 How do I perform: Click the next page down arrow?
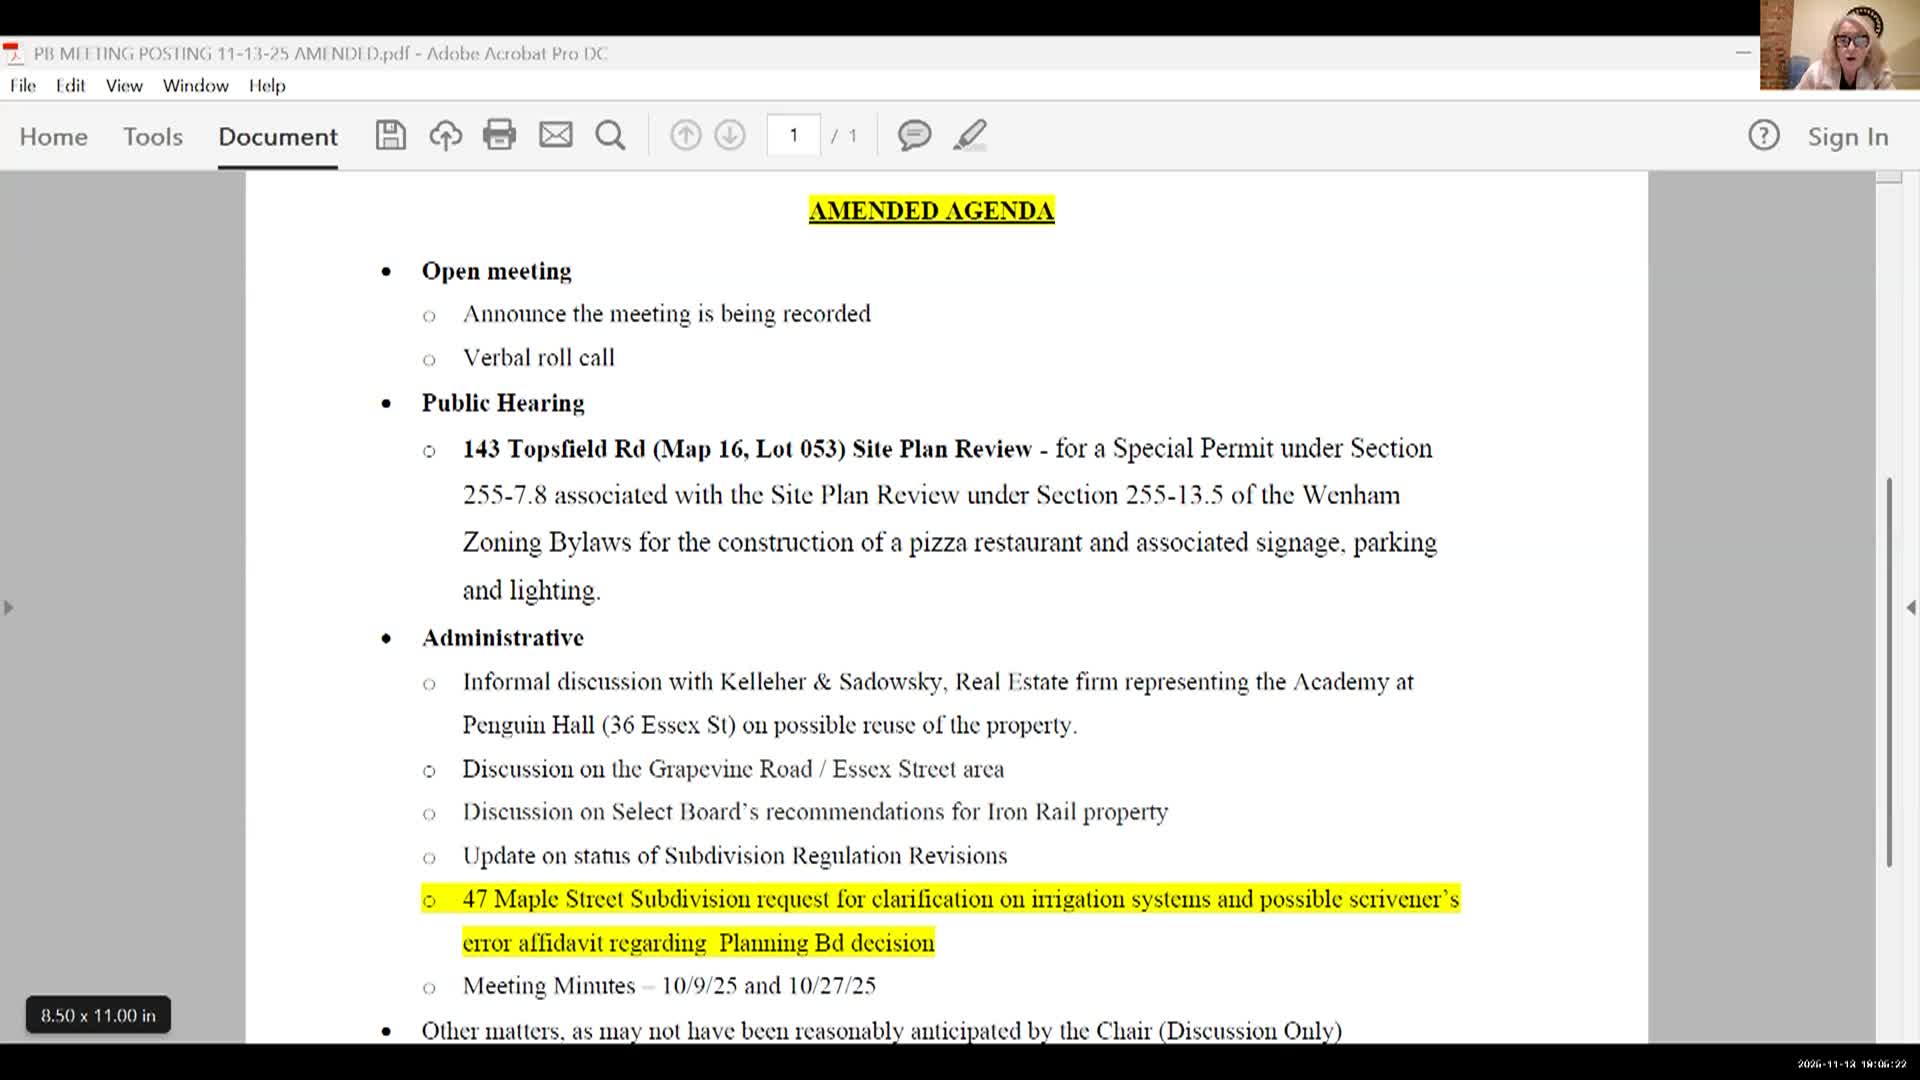click(x=730, y=135)
